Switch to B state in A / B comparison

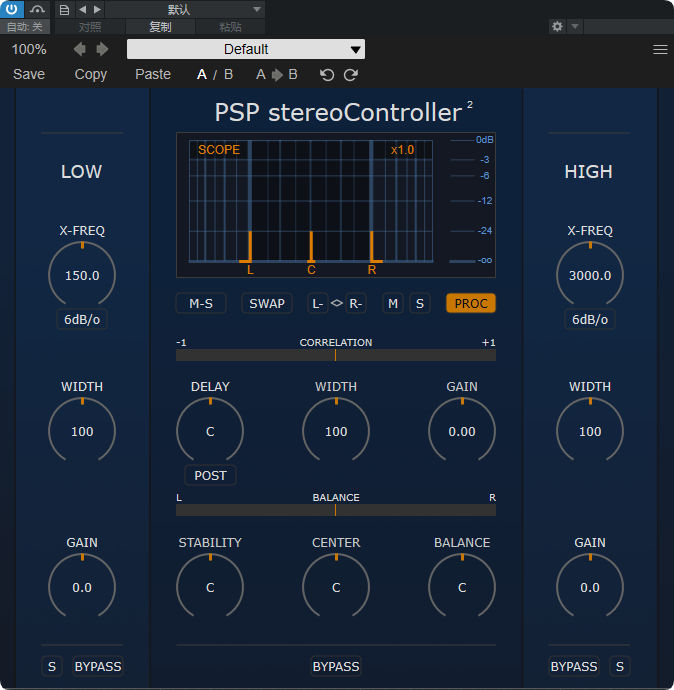pyautogui.click(x=228, y=74)
